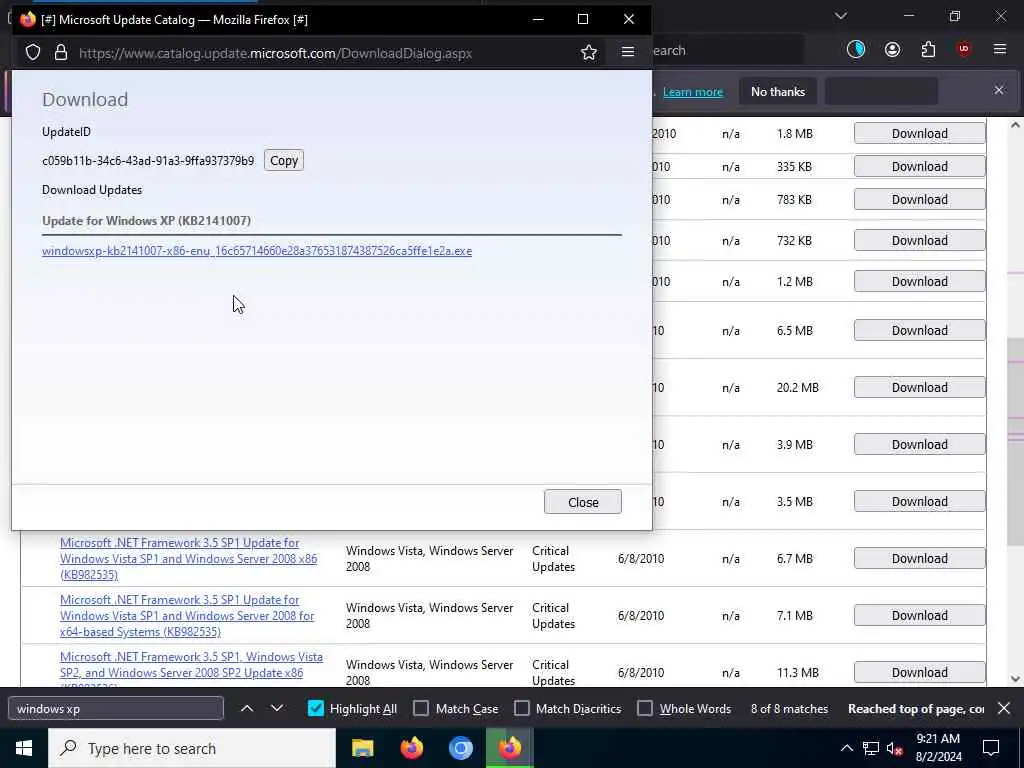Click the Download button for 3.9 MB row
This screenshot has width=1024, height=768.
click(920, 445)
